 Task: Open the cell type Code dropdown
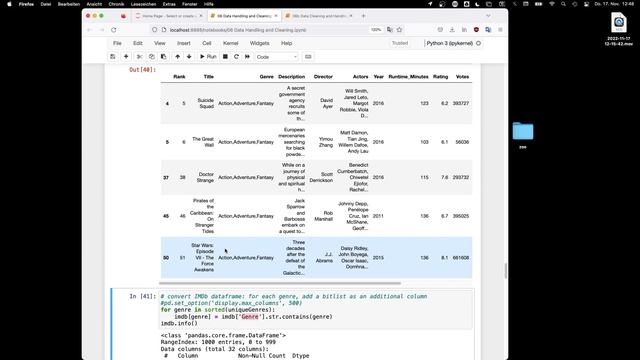pyautogui.click(x=277, y=57)
